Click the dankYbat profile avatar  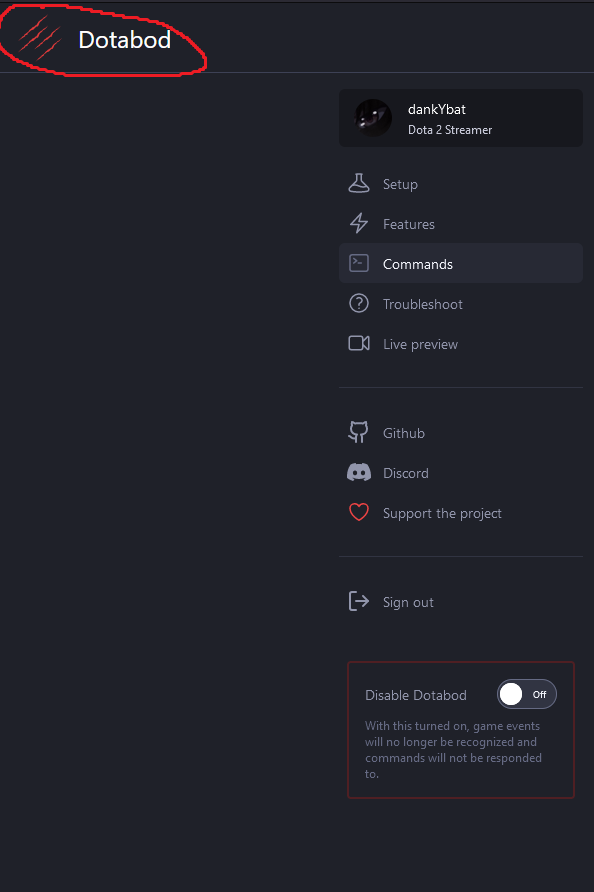tap(373, 117)
